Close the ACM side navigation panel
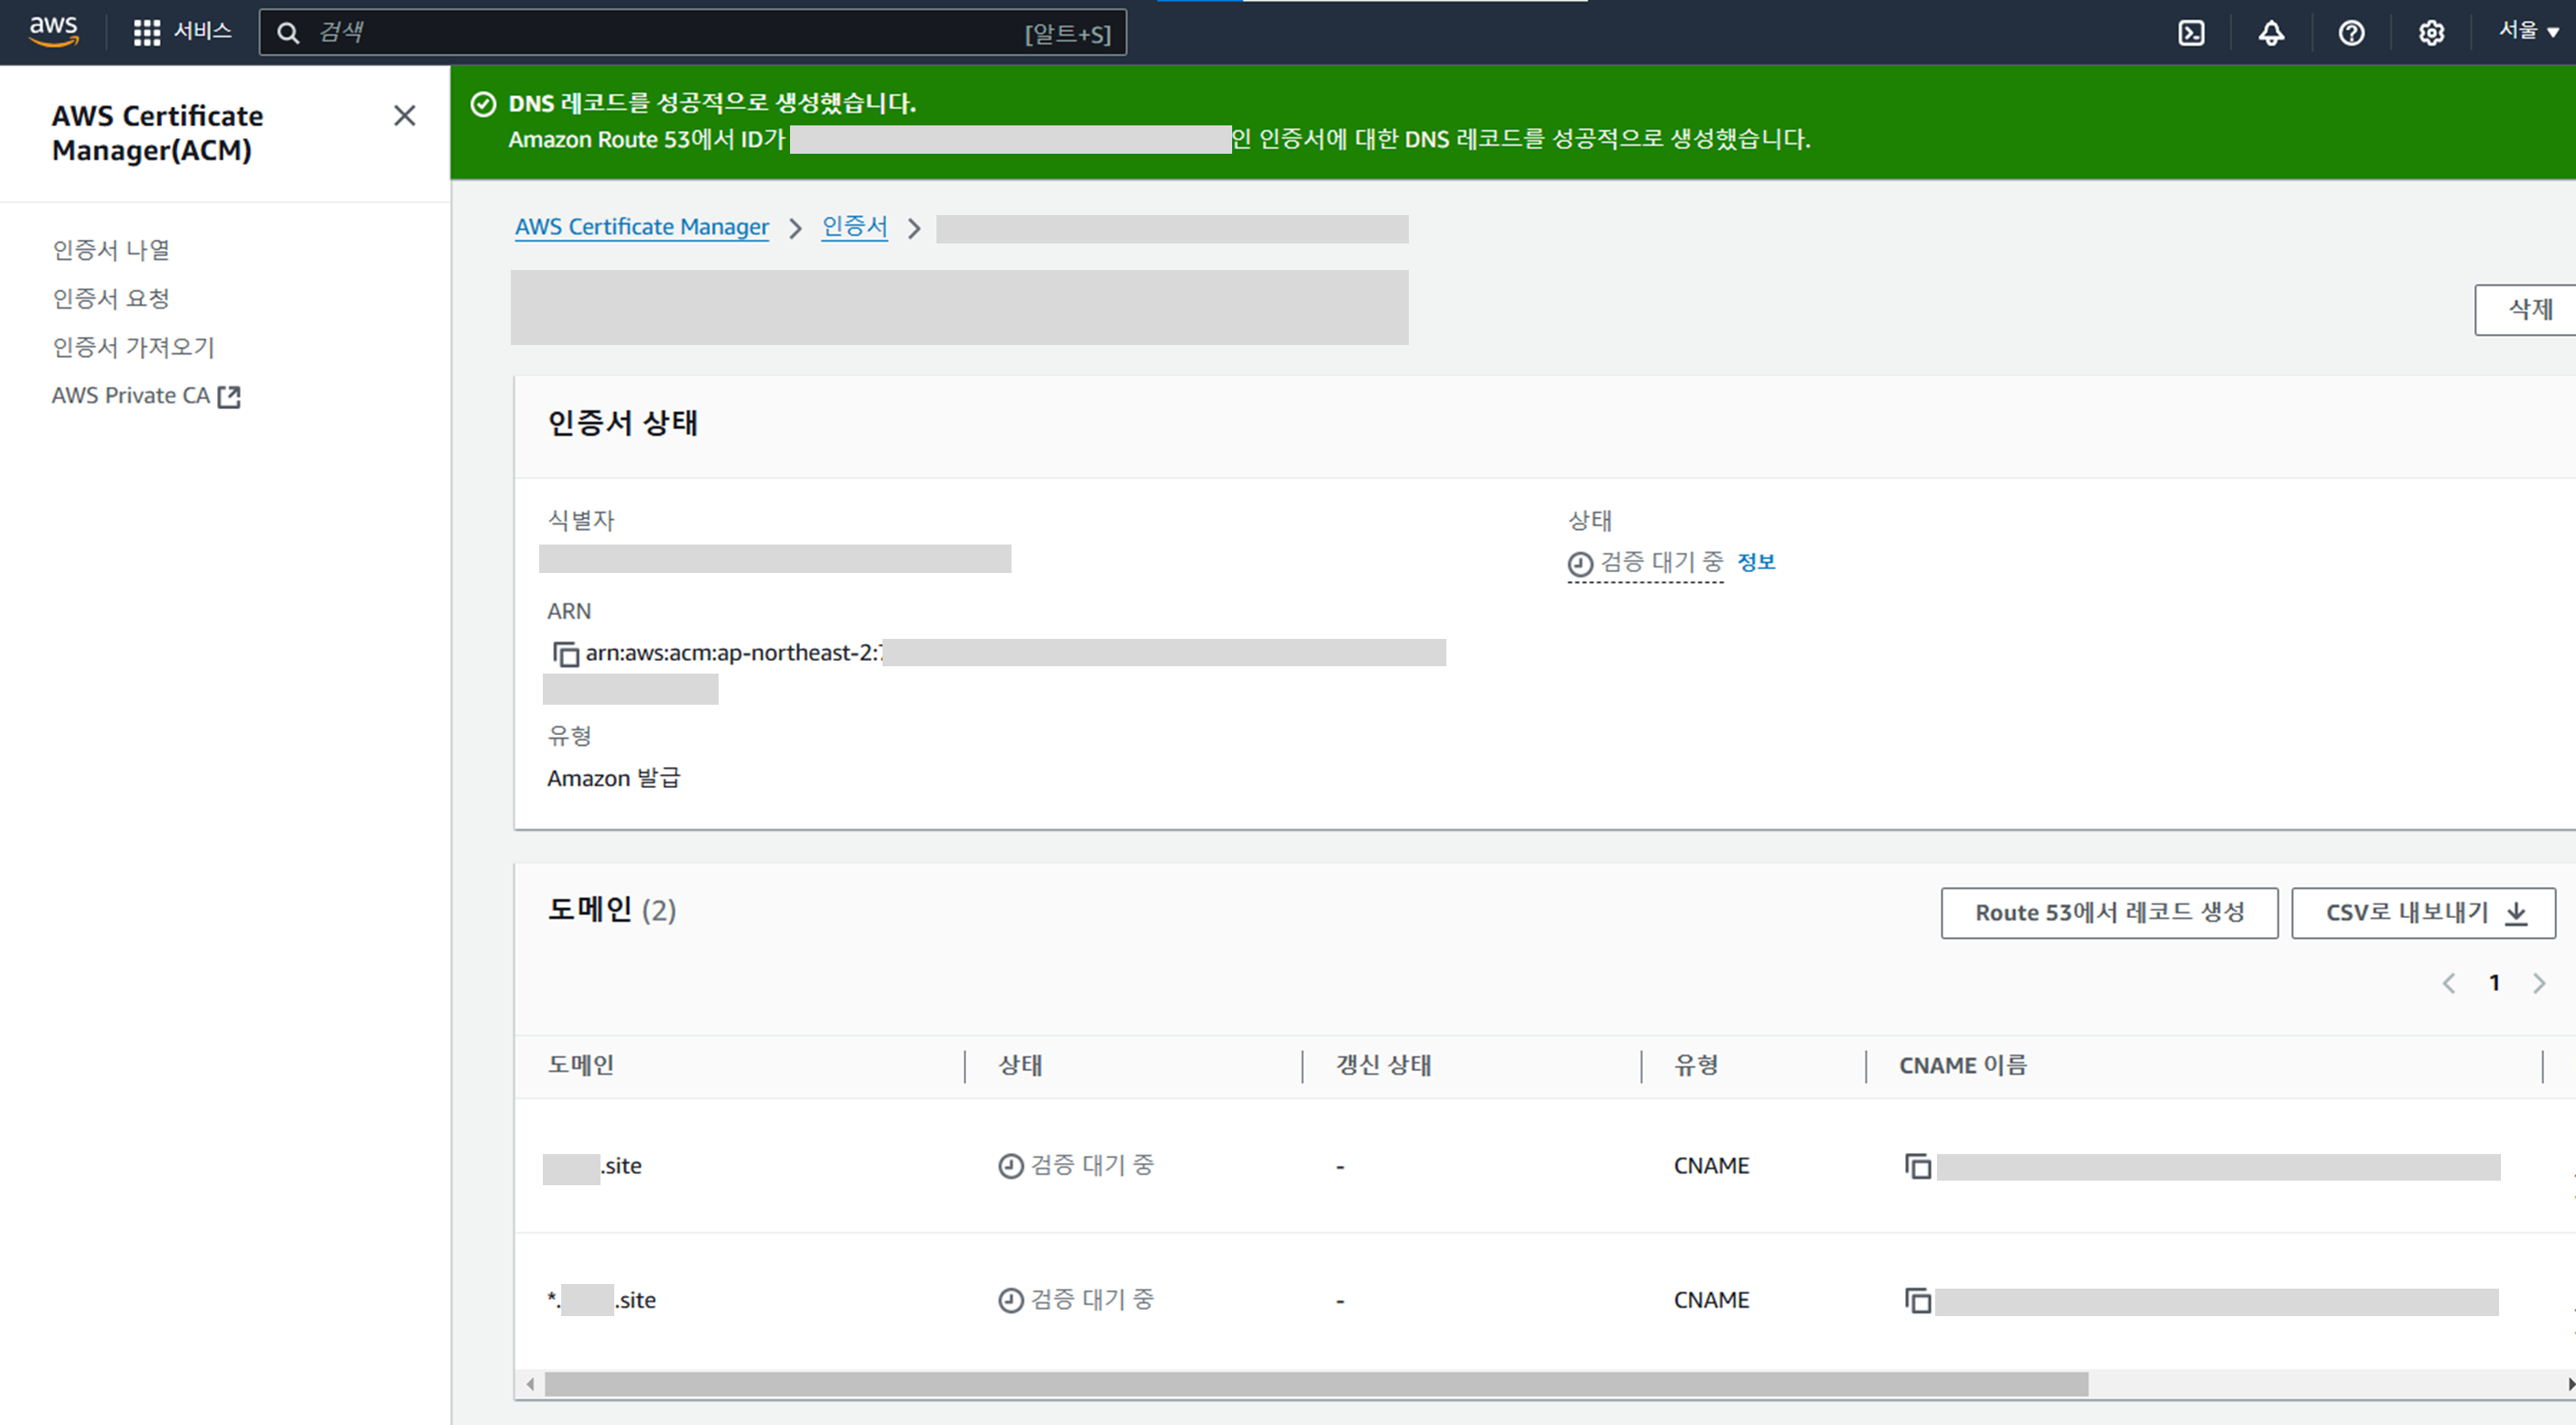Viewport: 2576px width, 1425px height. 404,116
